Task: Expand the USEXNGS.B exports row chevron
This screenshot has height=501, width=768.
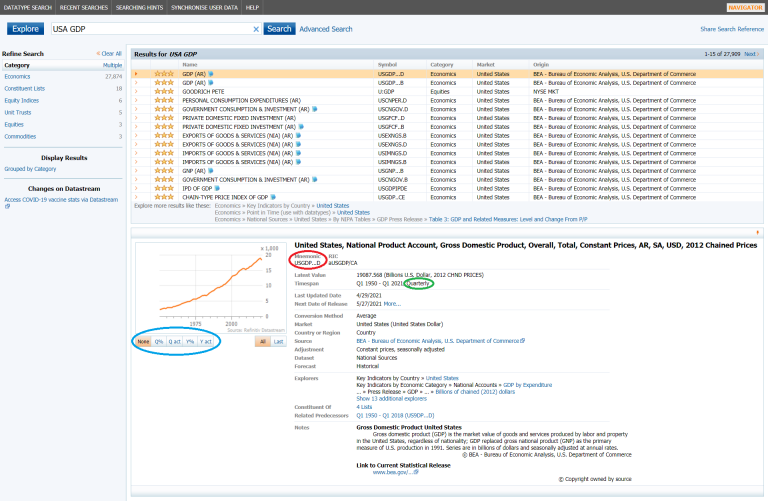Action: point(136,136)
